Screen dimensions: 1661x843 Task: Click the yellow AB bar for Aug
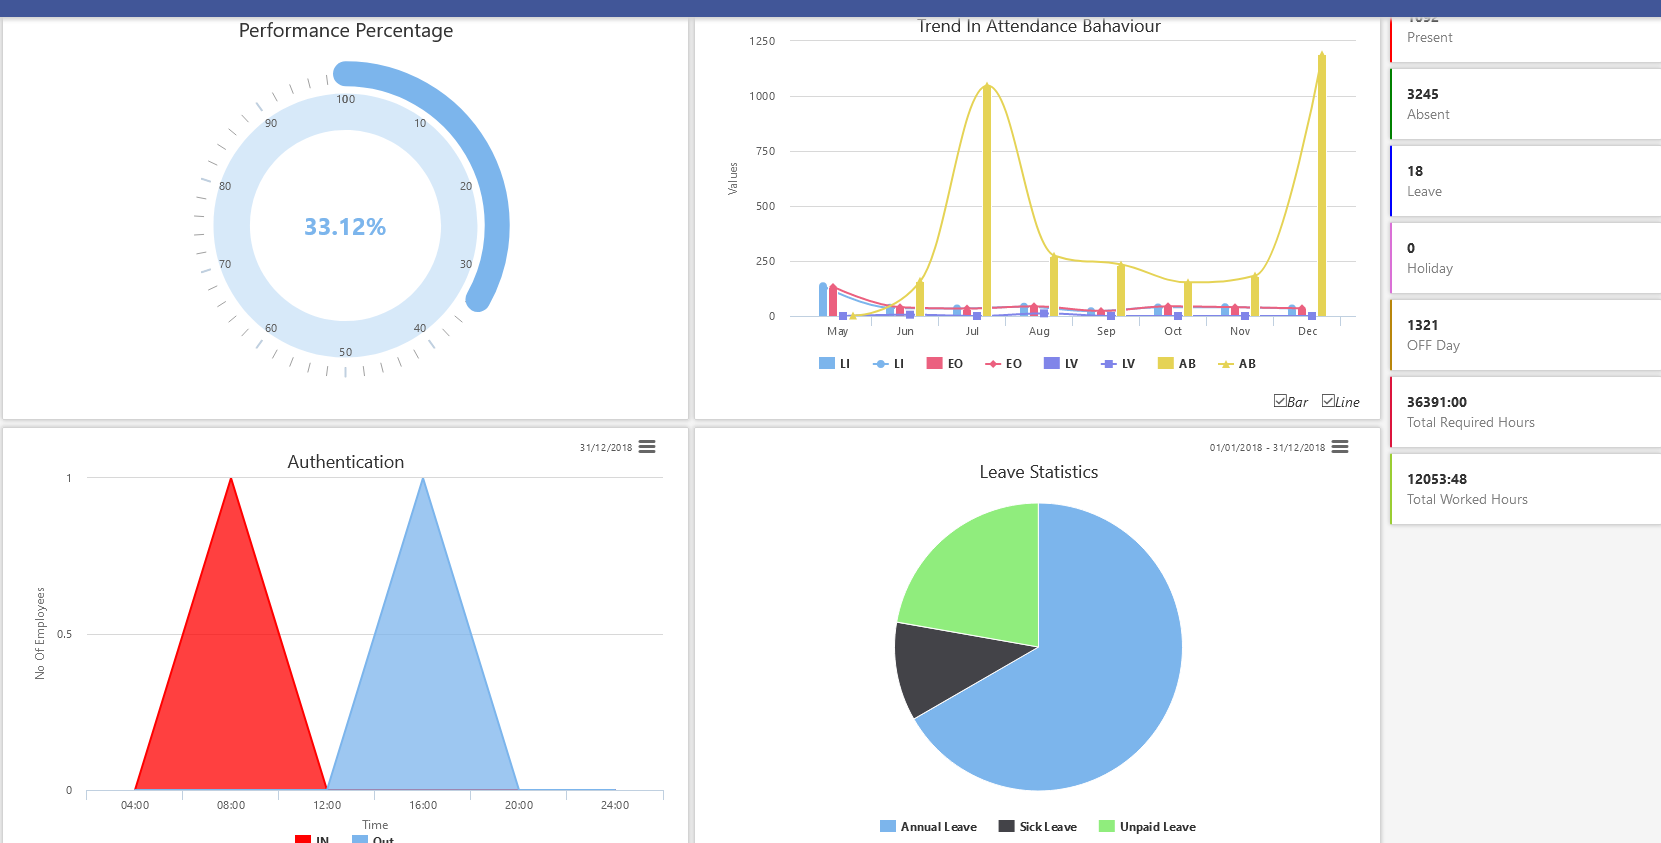point(1054,286)
